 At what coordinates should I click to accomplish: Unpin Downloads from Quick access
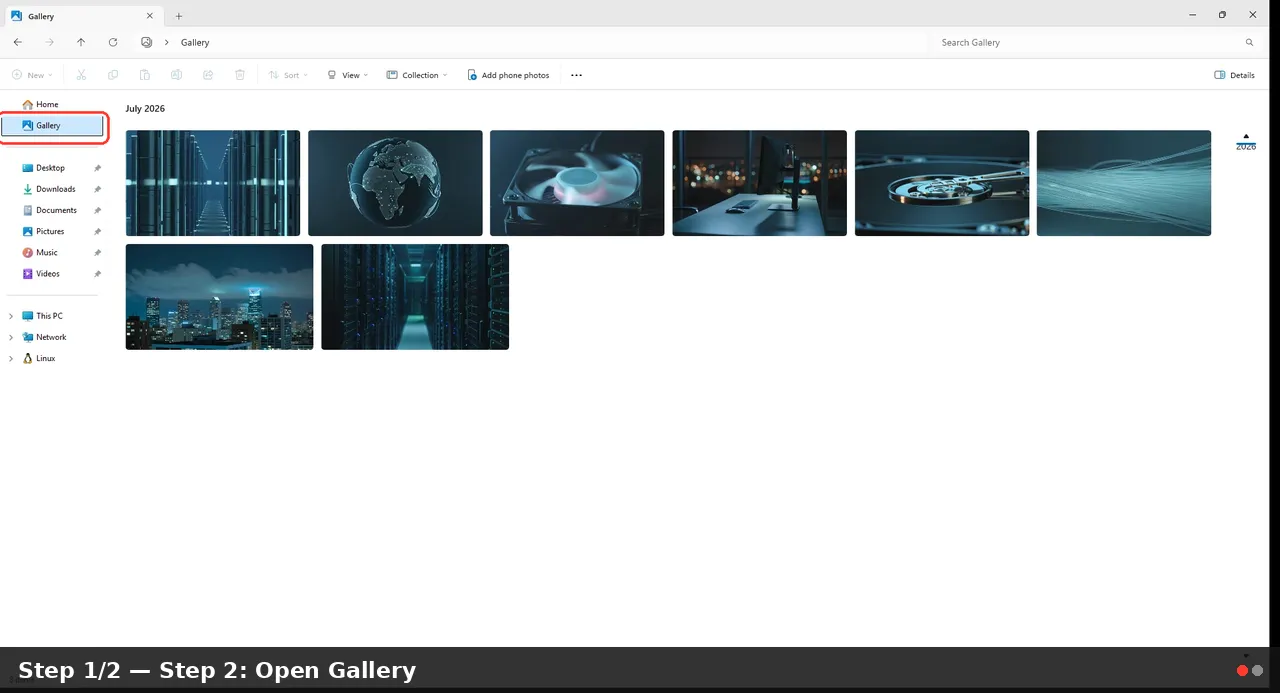pos(97,189)
